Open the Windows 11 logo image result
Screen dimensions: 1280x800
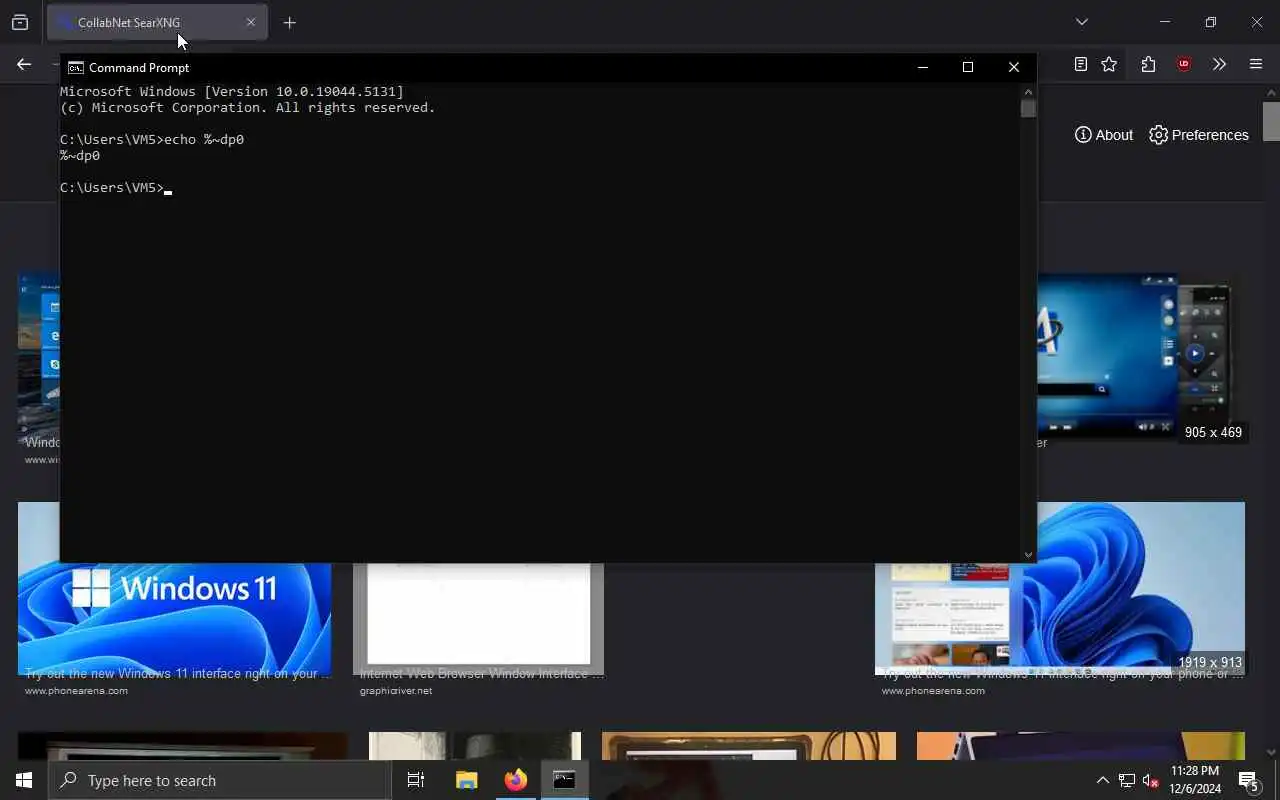pos(174,619)
